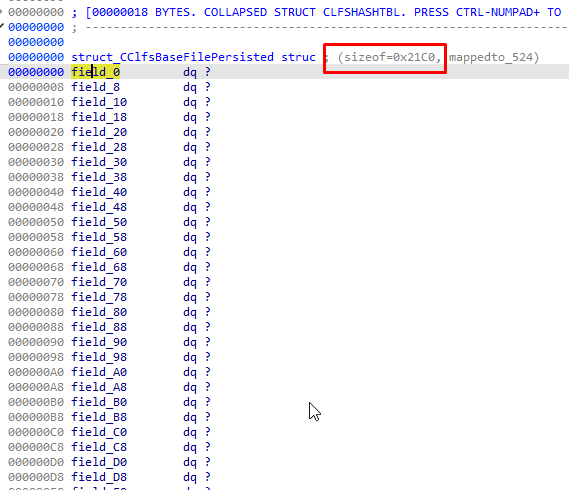This screenshot has width=569, height=490.
Task: Select the field_38 member
Action: point(99,177)
